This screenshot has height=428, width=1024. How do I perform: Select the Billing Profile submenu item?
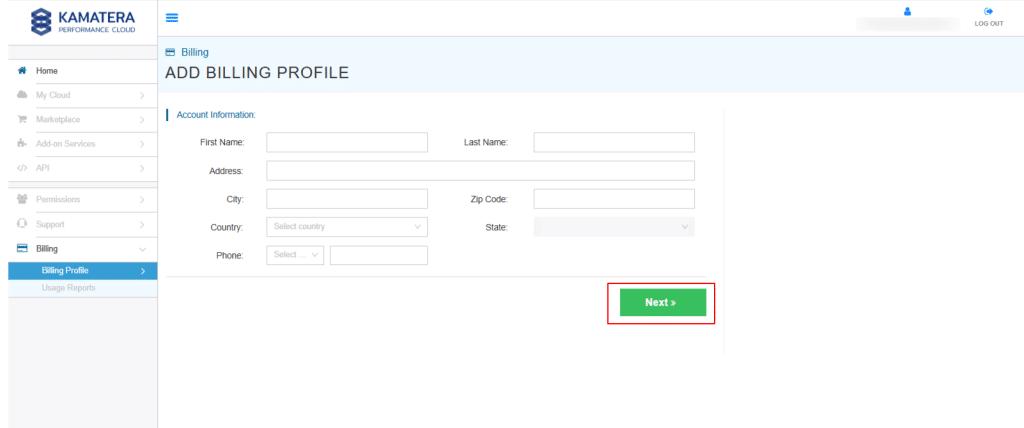coord(83,271)
